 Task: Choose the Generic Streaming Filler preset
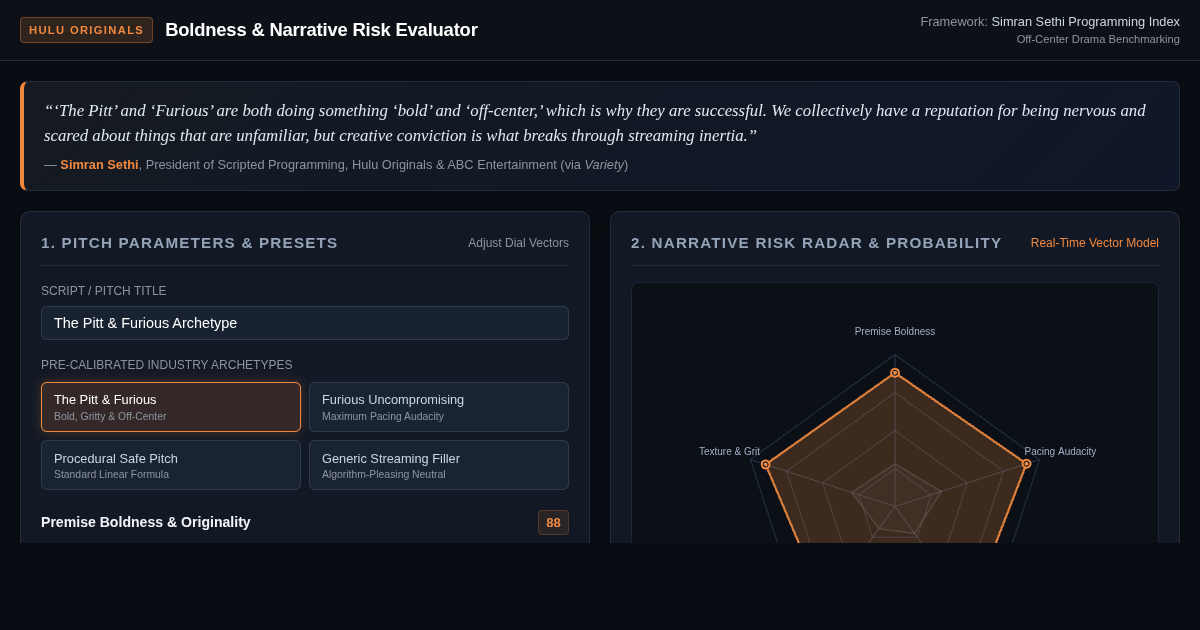click(439, 465)
